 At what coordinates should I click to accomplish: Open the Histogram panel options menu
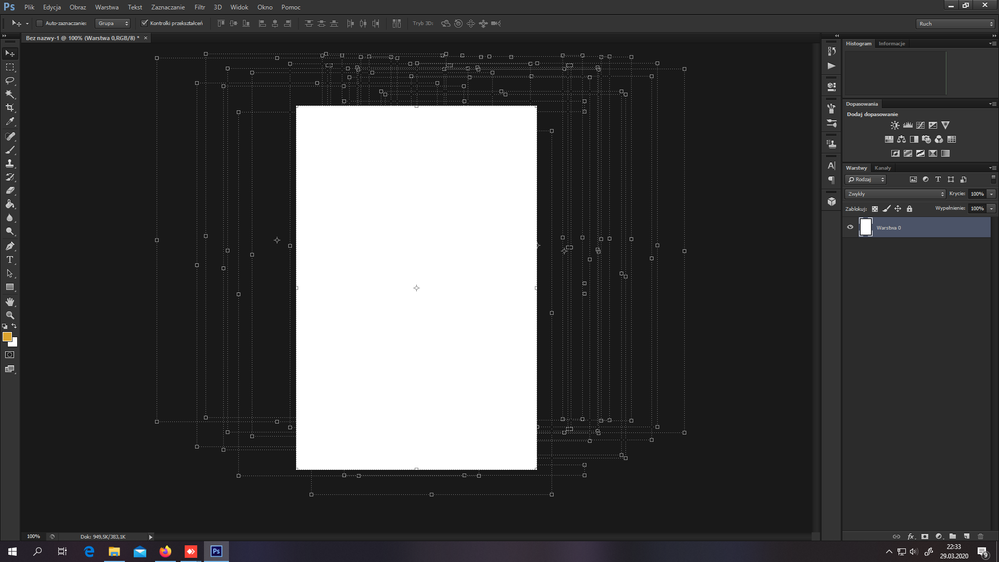point(992,43)
